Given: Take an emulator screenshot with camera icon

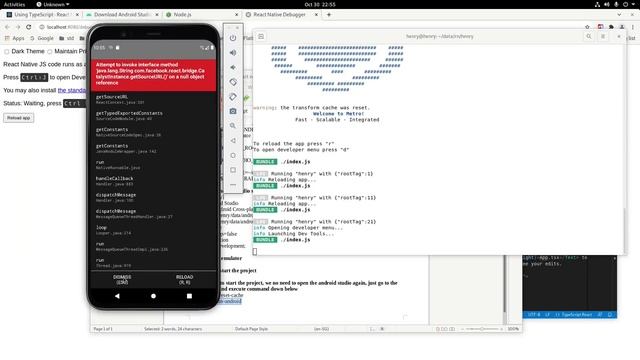Looking at the screenshot, I should [x=233, y=111].
